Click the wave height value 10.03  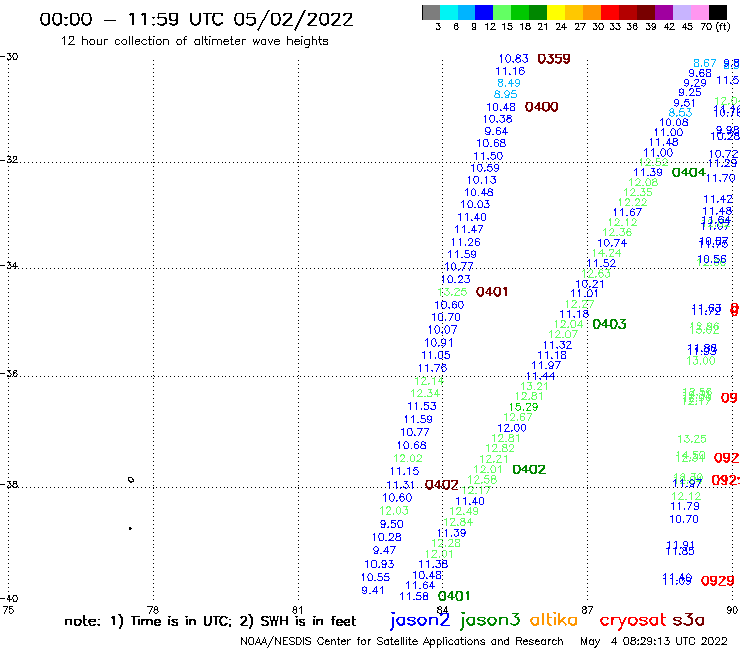click(475, 205)
